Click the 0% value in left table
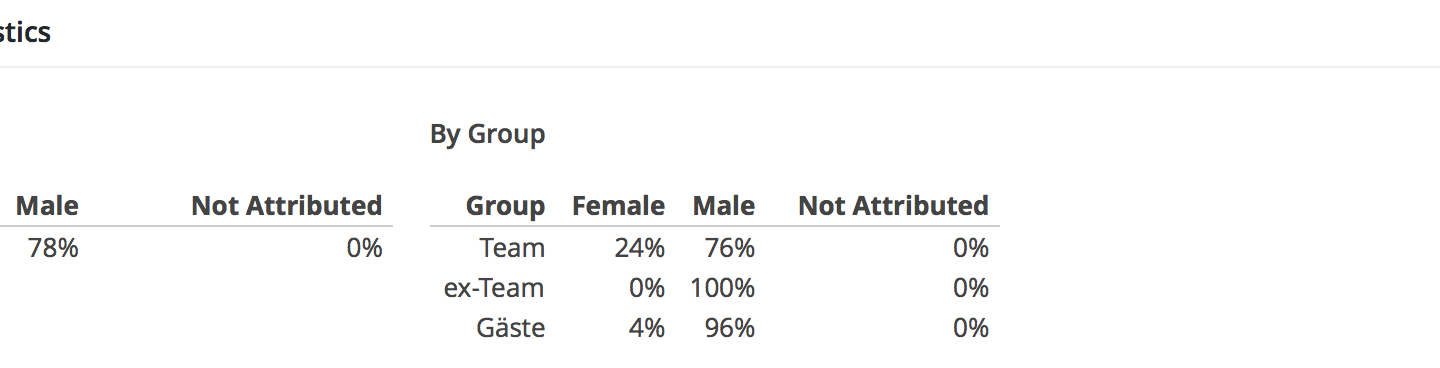This screenshot has height=368, width=1440. pyautogui.click(x=365, y=248)
